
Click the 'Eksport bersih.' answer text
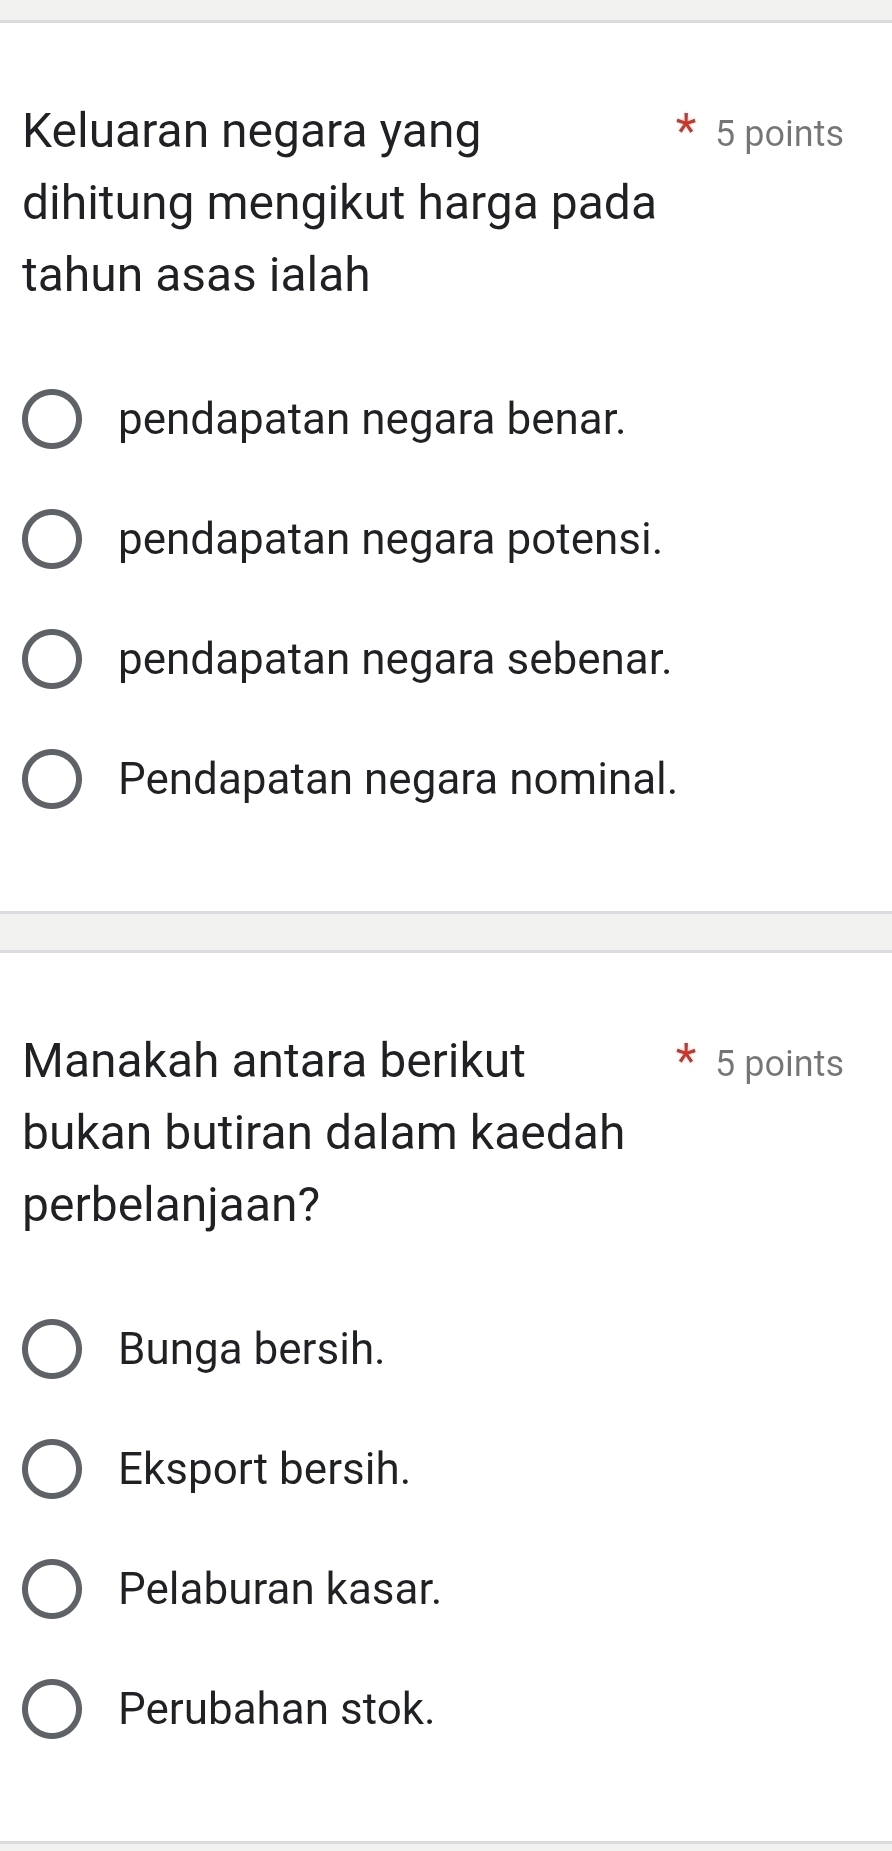click(264, 1469)
